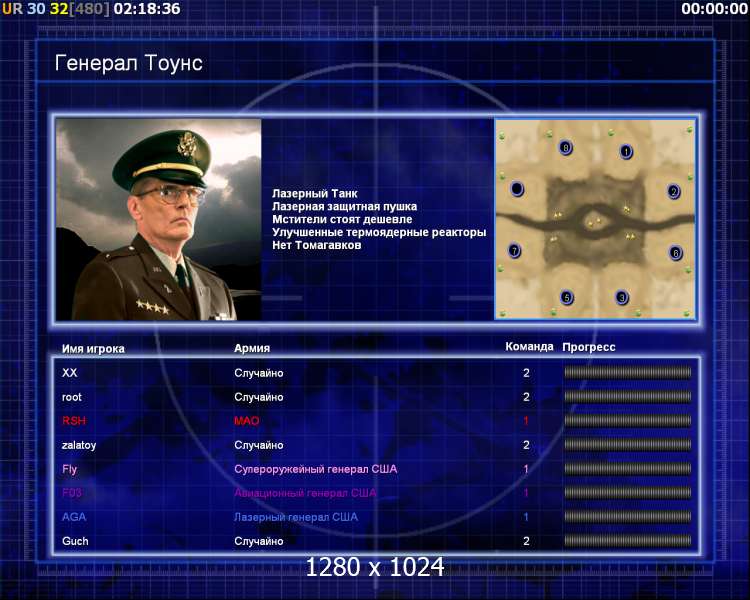Click player name Guch

tap(75, 541)
